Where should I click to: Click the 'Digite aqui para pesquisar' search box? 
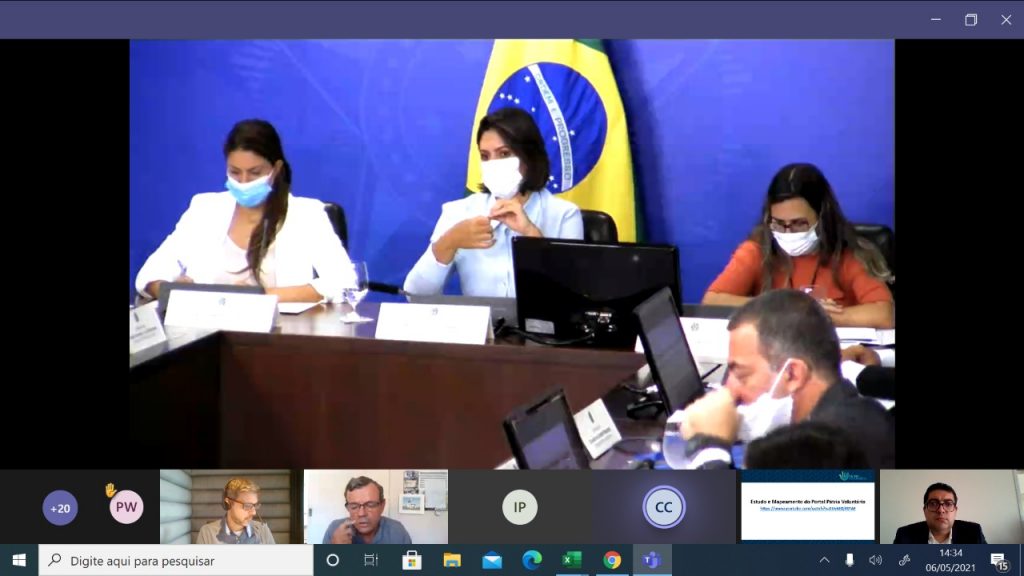coord(176,560)
